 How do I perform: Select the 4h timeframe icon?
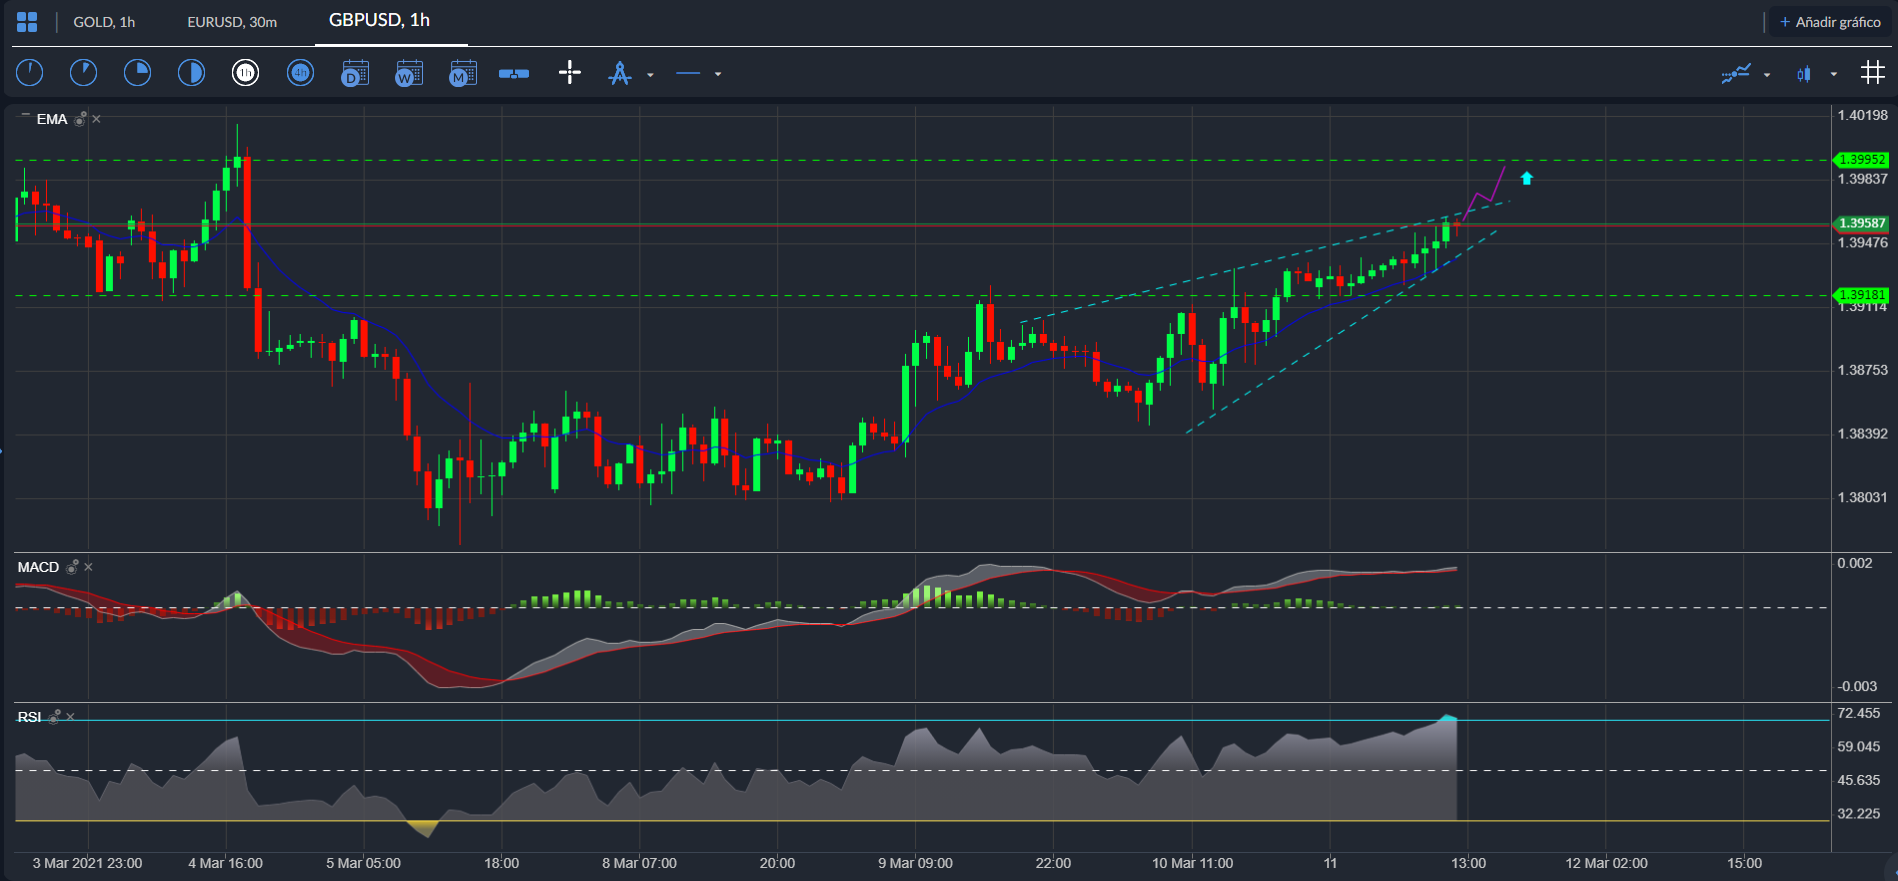click(300, 73)
